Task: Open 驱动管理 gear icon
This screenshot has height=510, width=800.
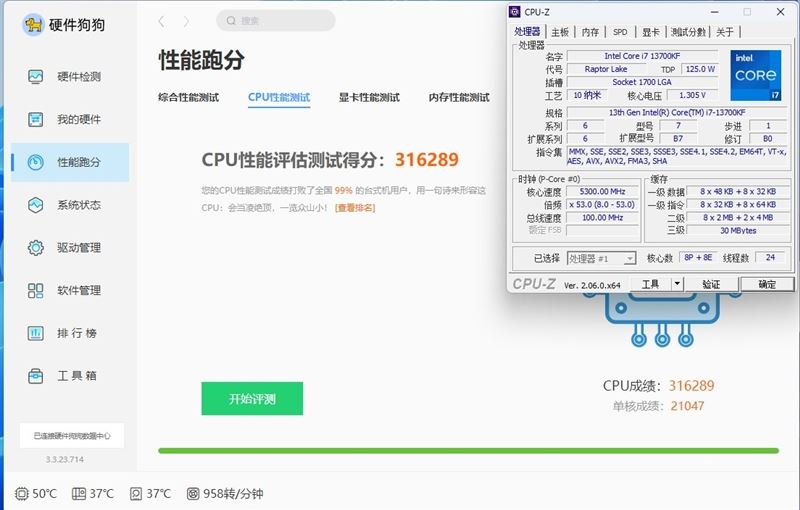Action: click(x=35, y=248)
